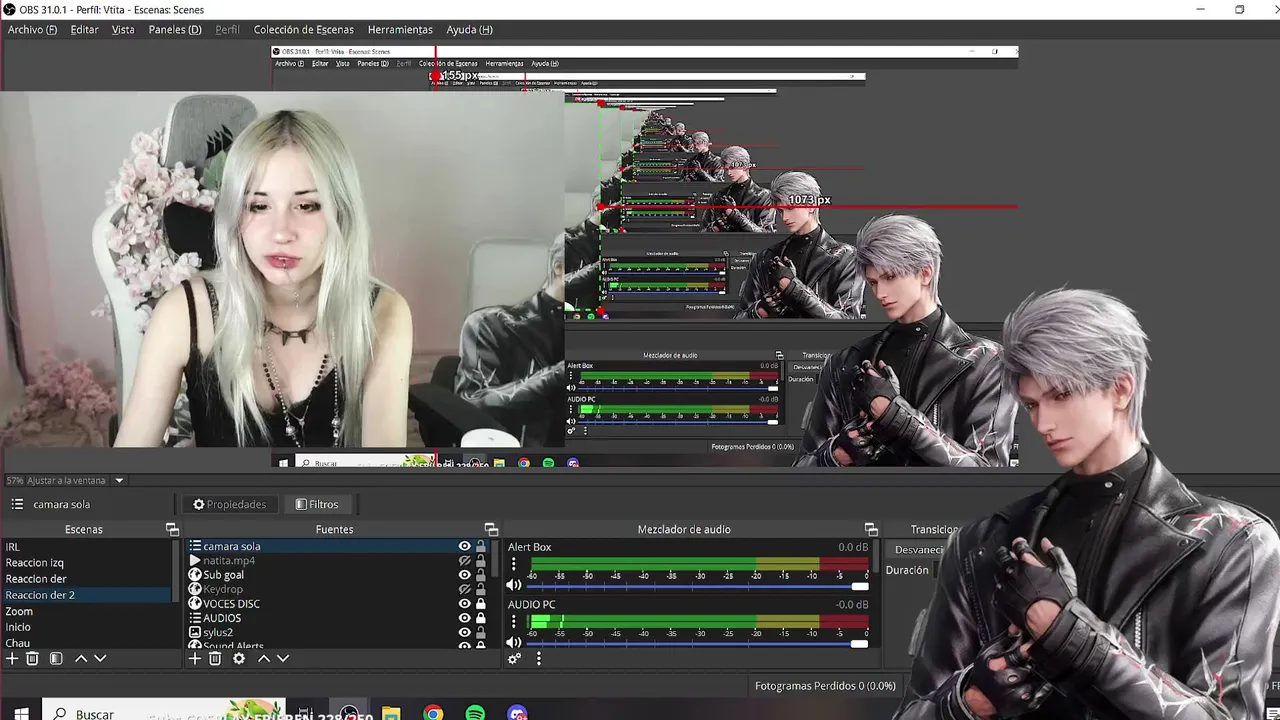Open the Desvanecimiento transition dropdown

tap(915, 550)
